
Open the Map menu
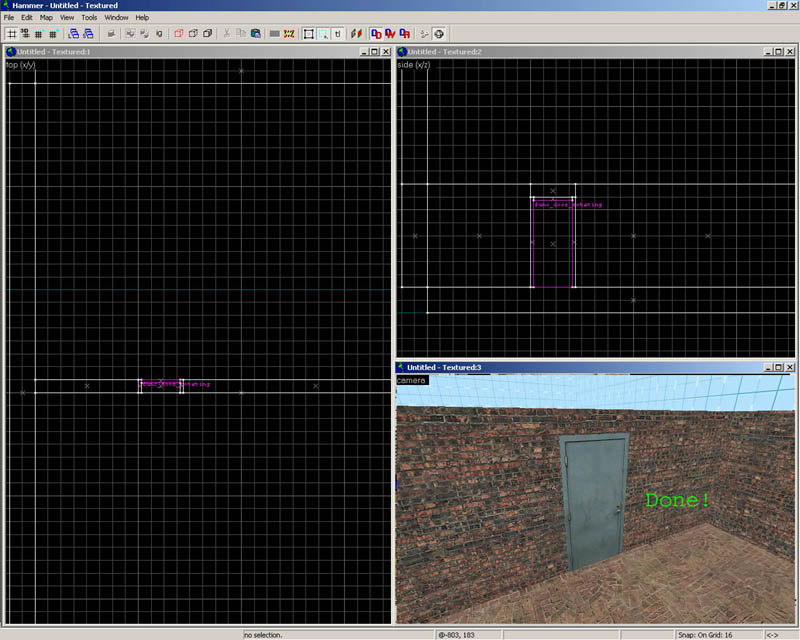click(x=46, y=18)
